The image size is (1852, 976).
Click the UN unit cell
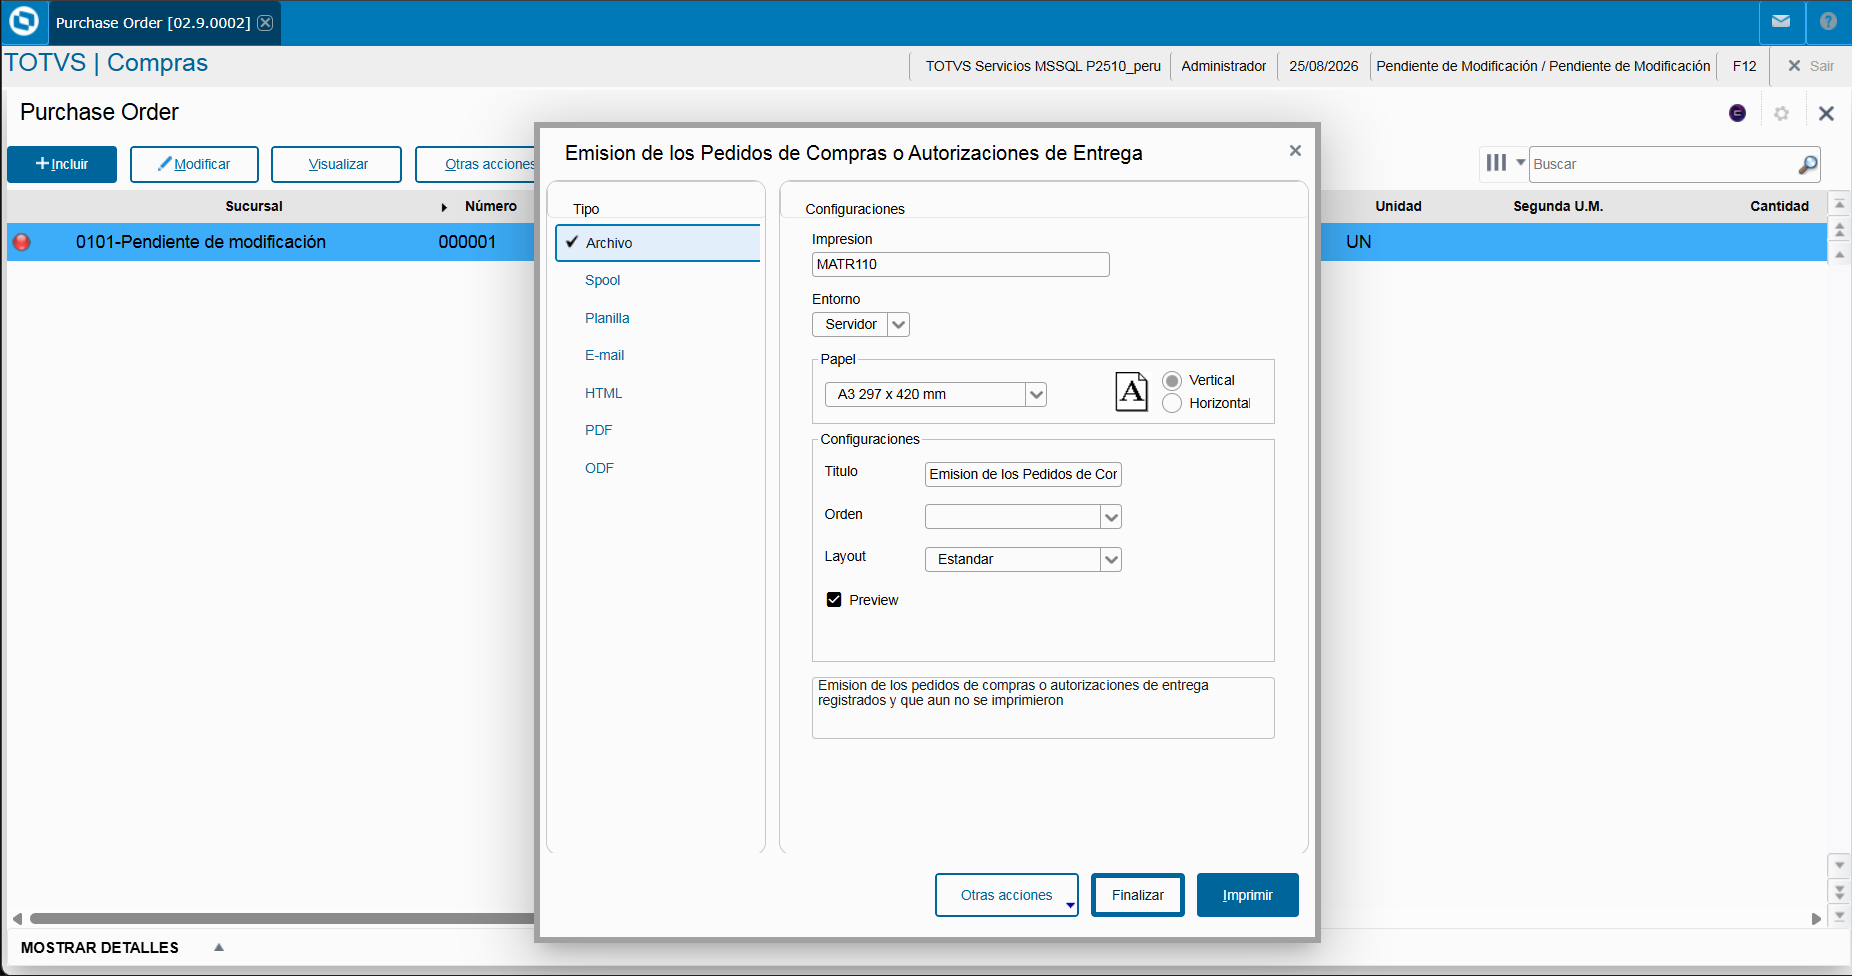click(1358, 242)
